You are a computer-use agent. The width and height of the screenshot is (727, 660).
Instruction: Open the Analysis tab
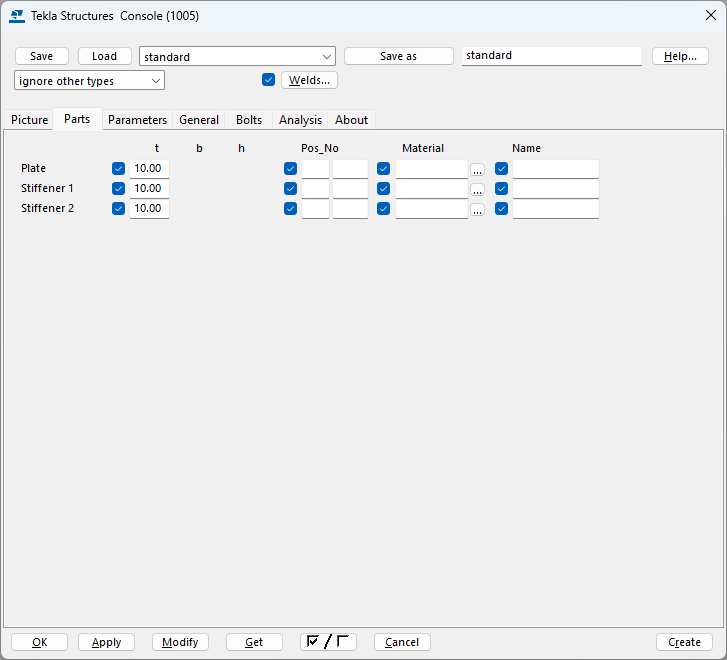(300, 120)
